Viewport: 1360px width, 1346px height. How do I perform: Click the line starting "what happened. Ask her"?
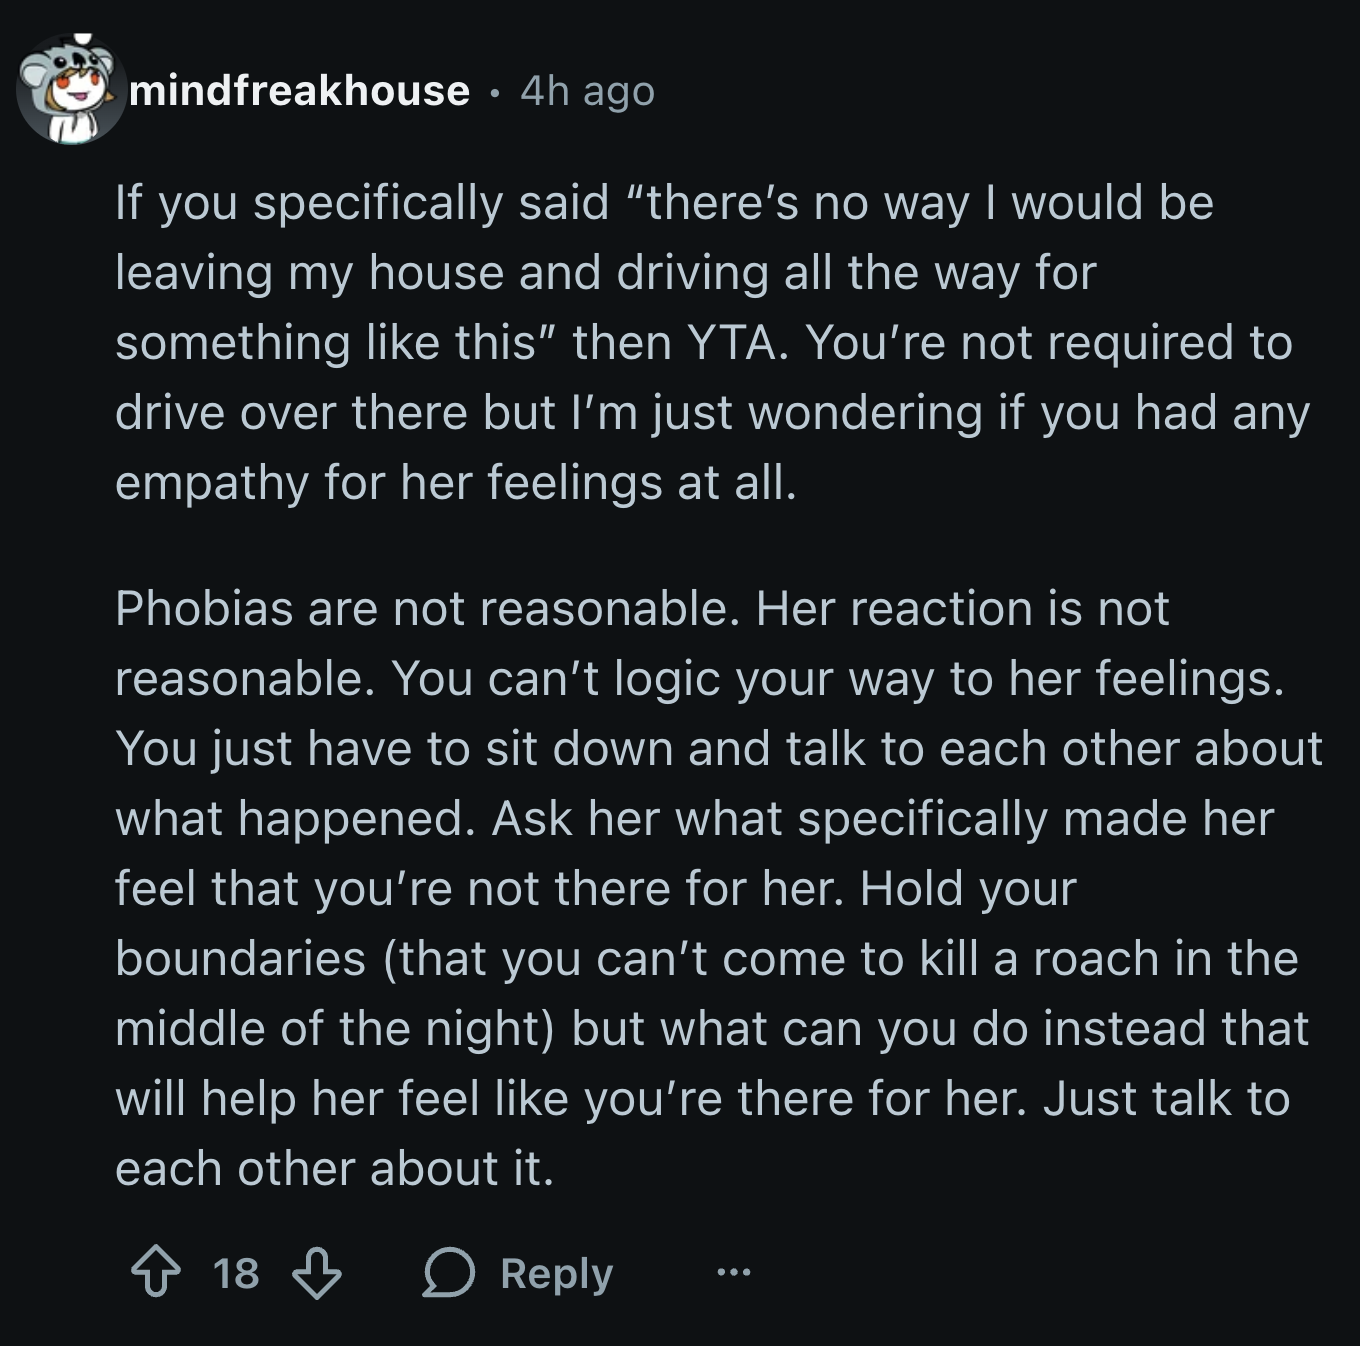(x=694, y=819)
